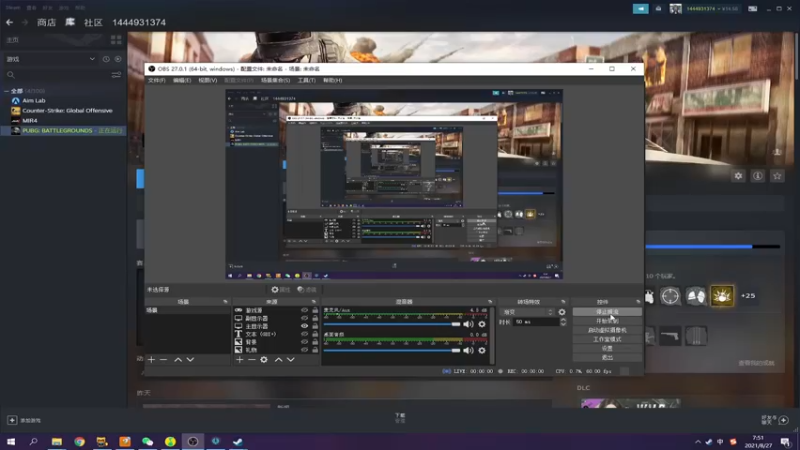Undock the 转场特效 panel via header icon
Image resolution: width=800 pixels, height=450 pixels.
[563, 302]
